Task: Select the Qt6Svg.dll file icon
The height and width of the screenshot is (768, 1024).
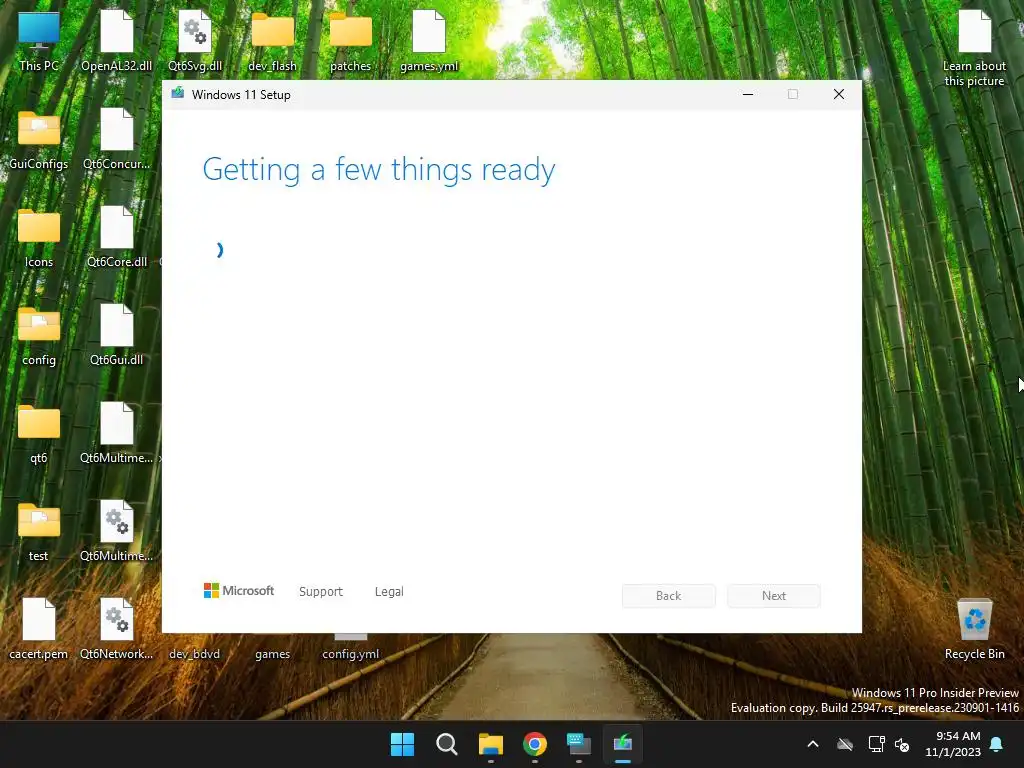Action: click(195, 40)
